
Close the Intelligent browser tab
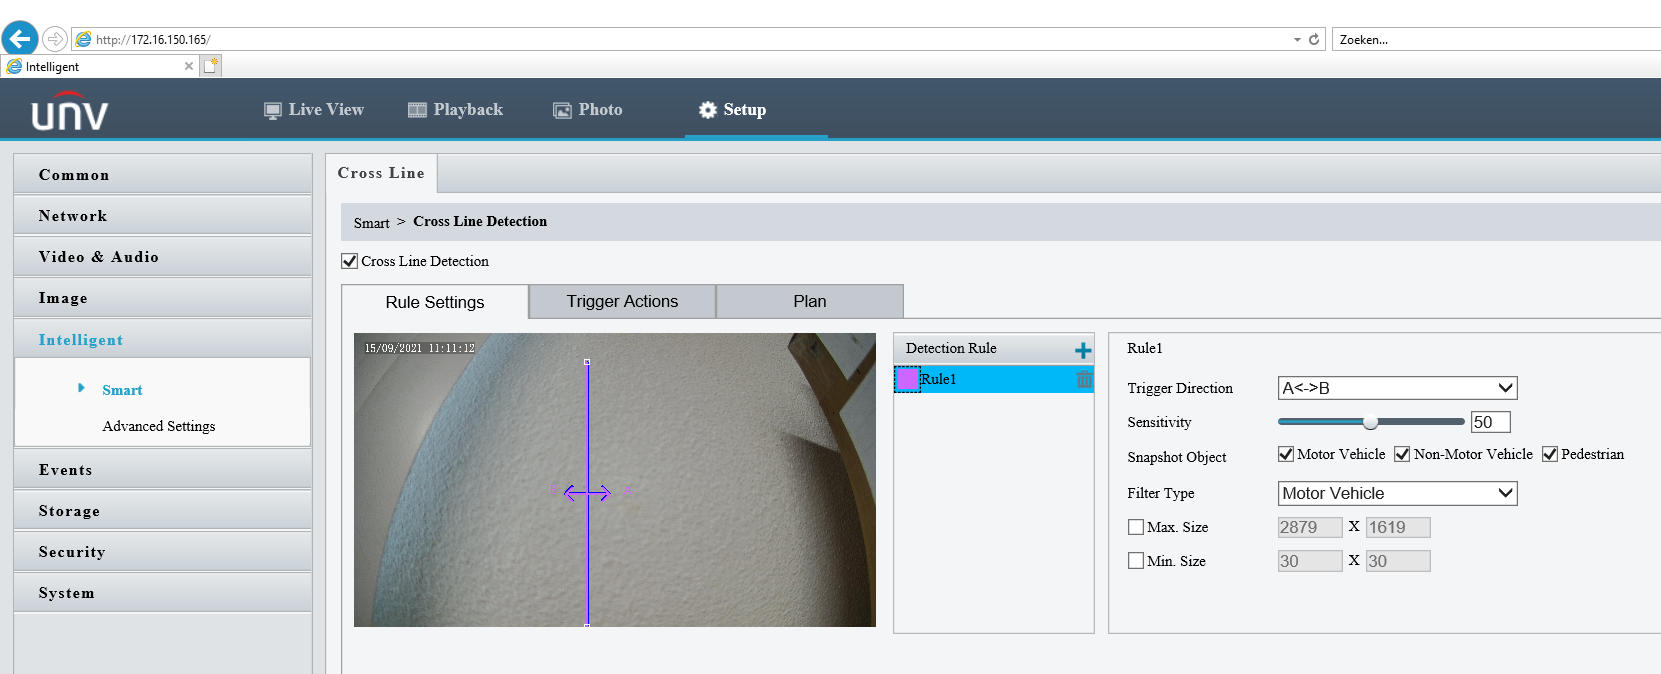coord(189,66)
